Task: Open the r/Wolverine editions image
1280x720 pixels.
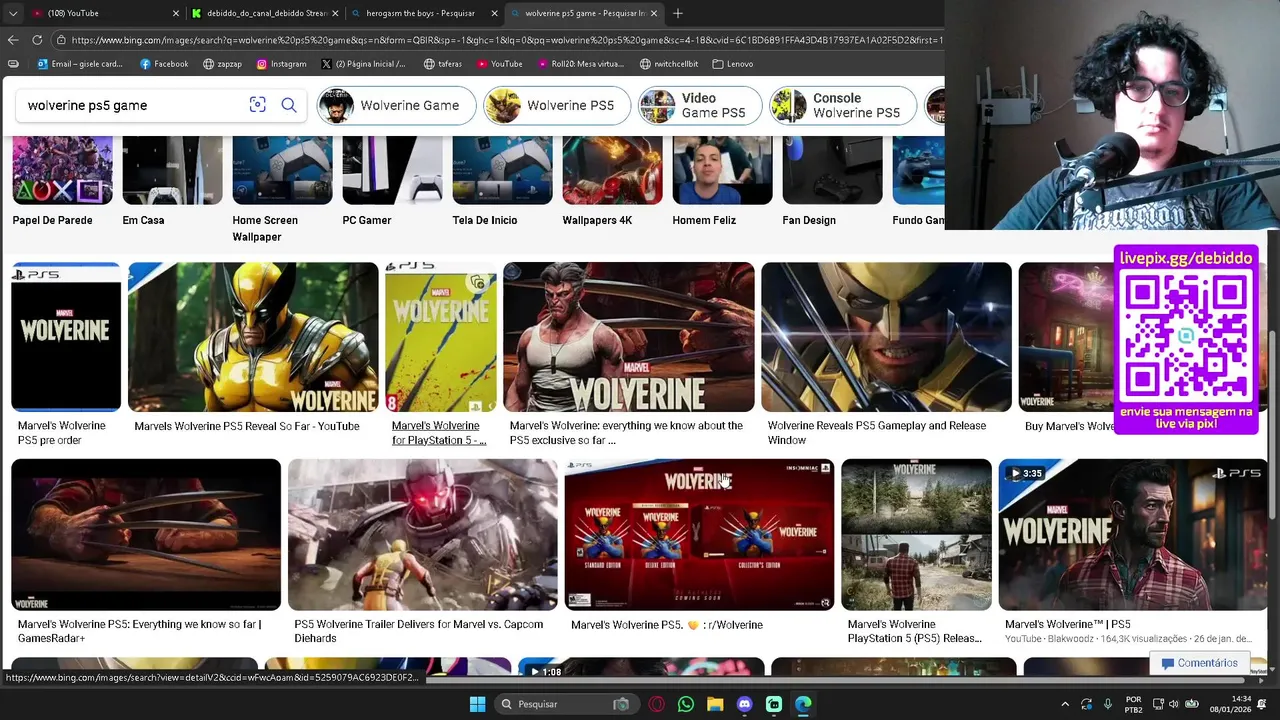Action: point(699,535)
